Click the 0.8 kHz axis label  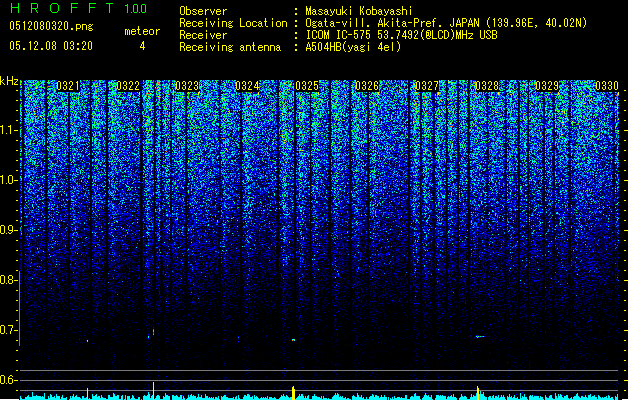coord(9,280)
